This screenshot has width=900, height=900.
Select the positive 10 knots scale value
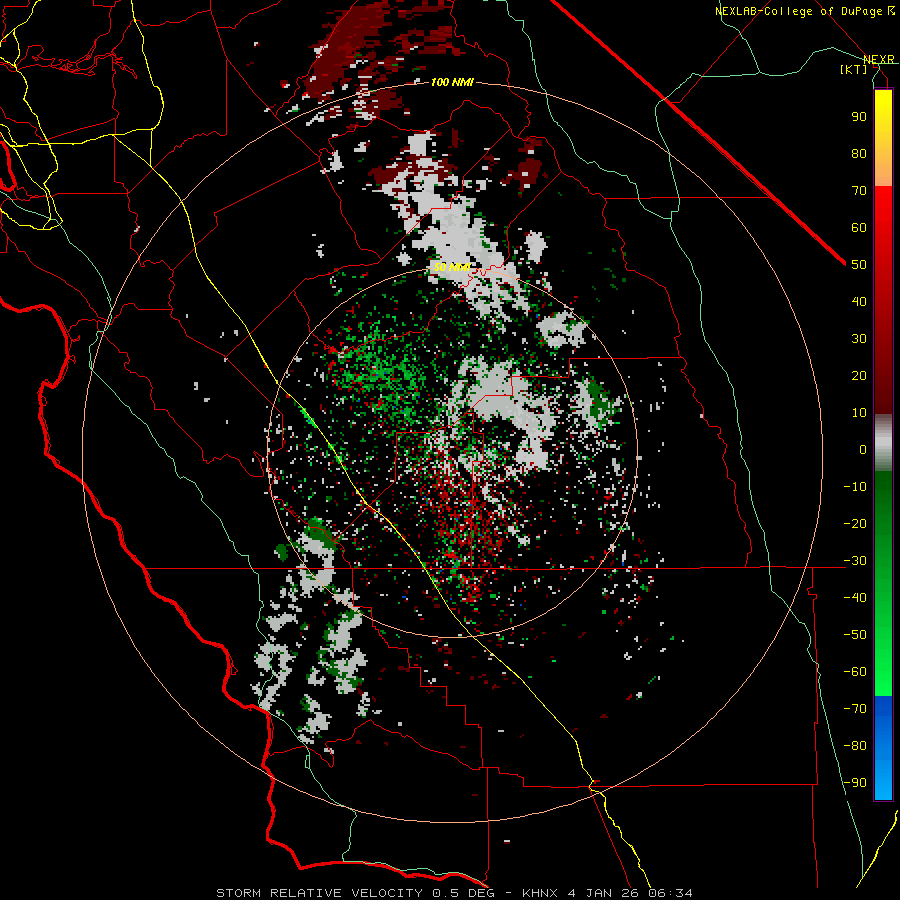click(x=859, y=413)
